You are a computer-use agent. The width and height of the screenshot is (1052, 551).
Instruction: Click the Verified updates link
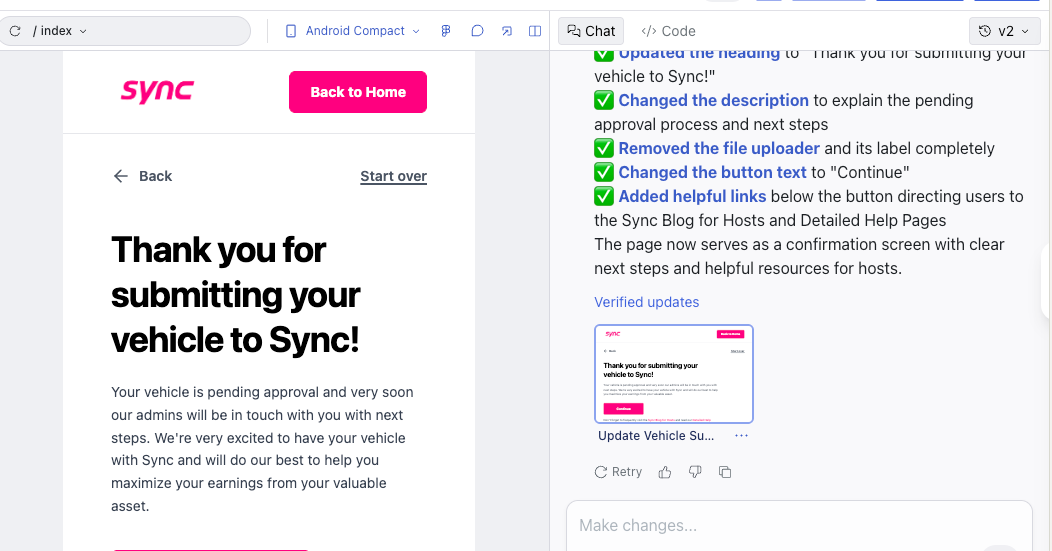coord(646,302)
